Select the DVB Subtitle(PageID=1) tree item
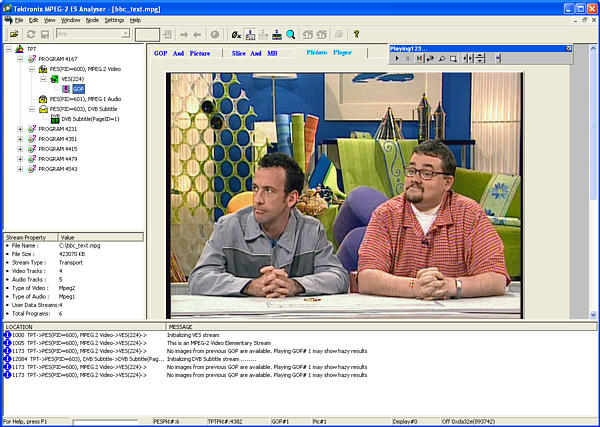The height and width of the screenshot is (427, 600). click(90, 119)
